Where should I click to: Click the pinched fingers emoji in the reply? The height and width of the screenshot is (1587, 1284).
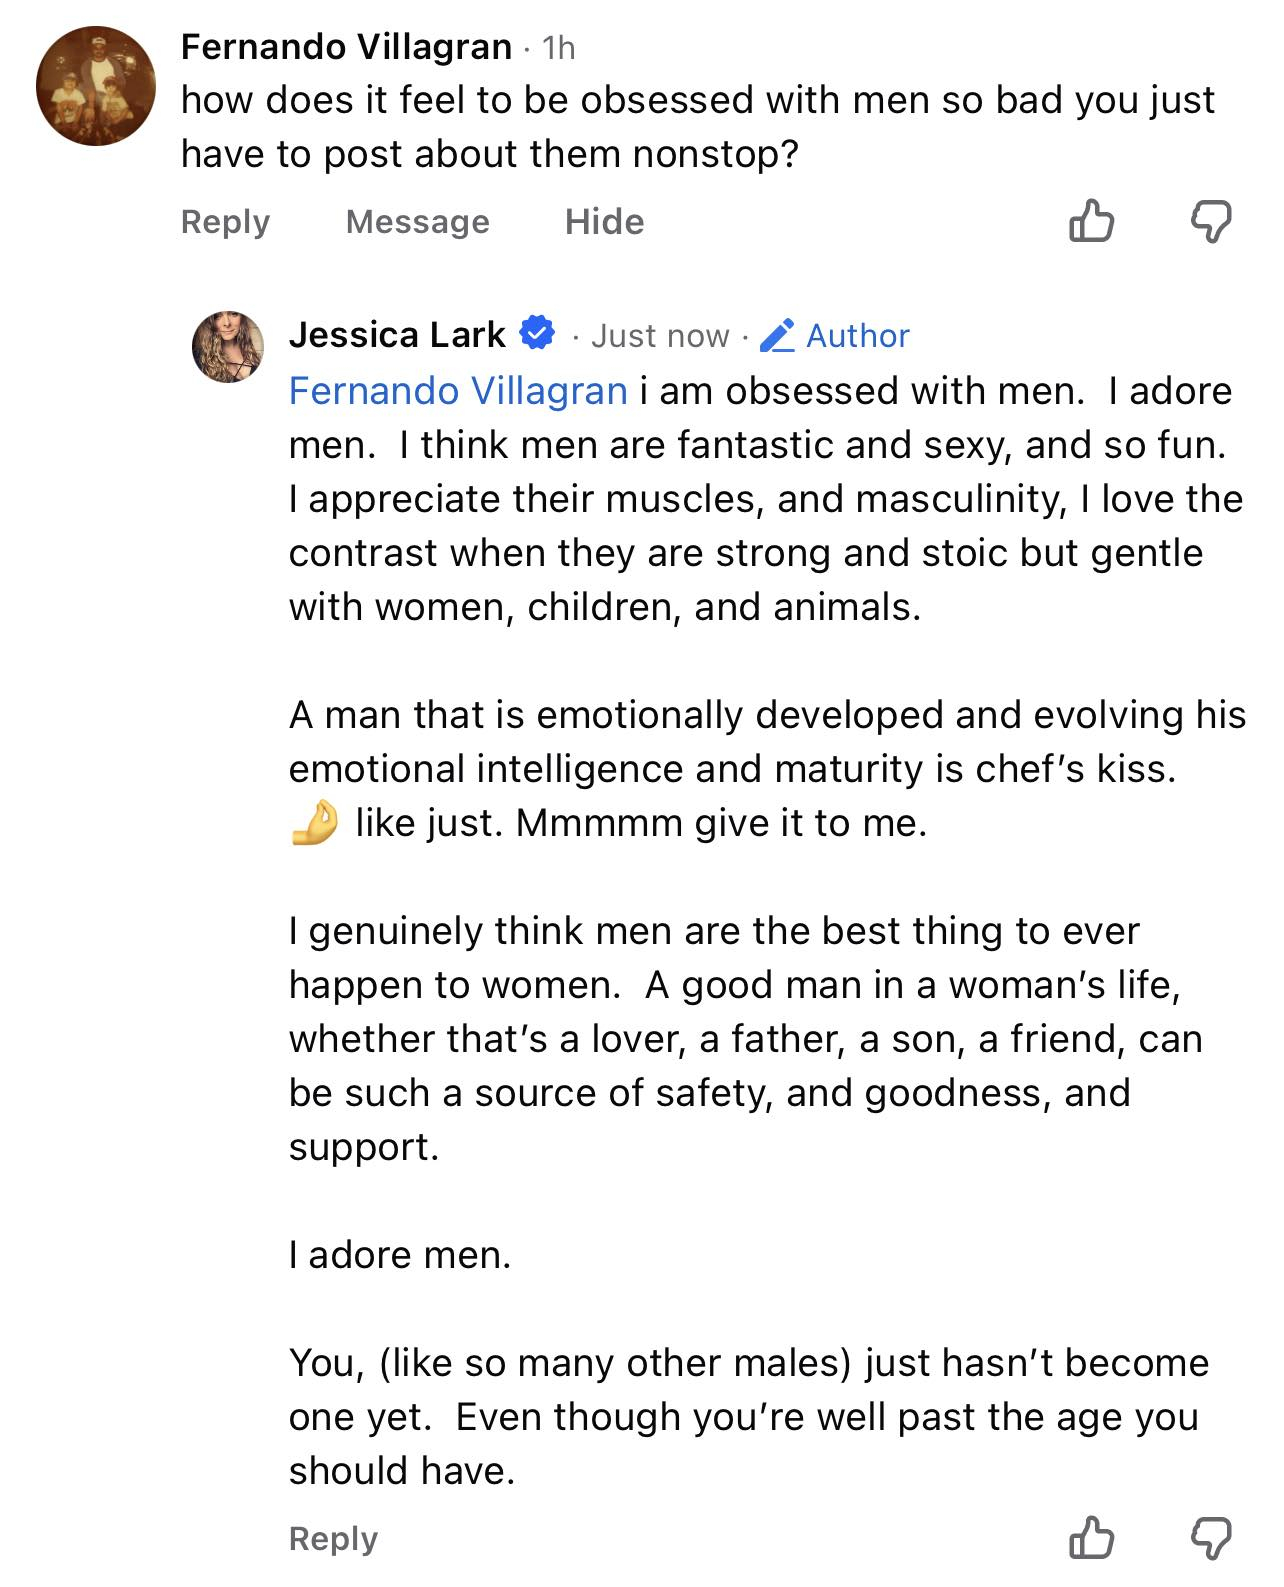(314, 823)
